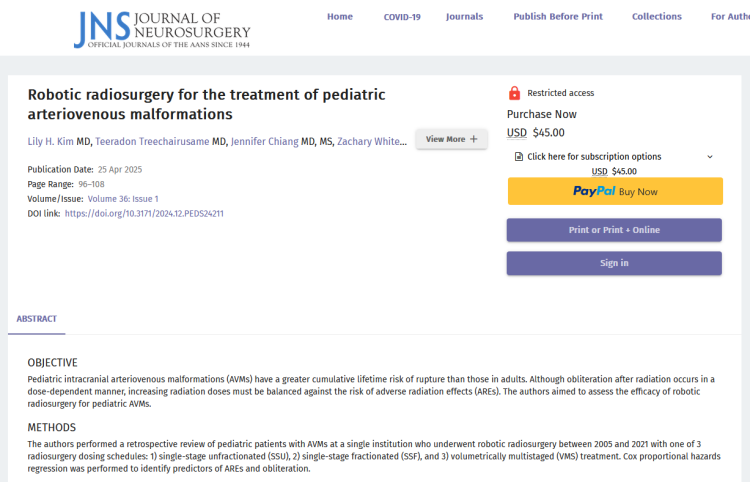Open Volume 36: Issue 1 link
Viewport: 750px width, 482px height.
(x=123, y=199)
